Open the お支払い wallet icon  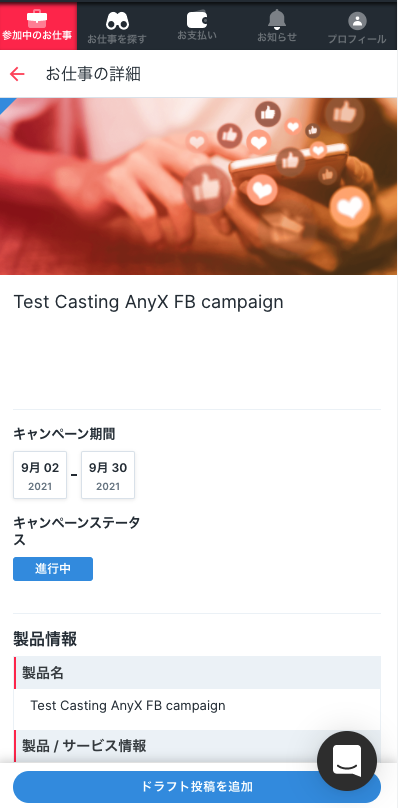196,20
